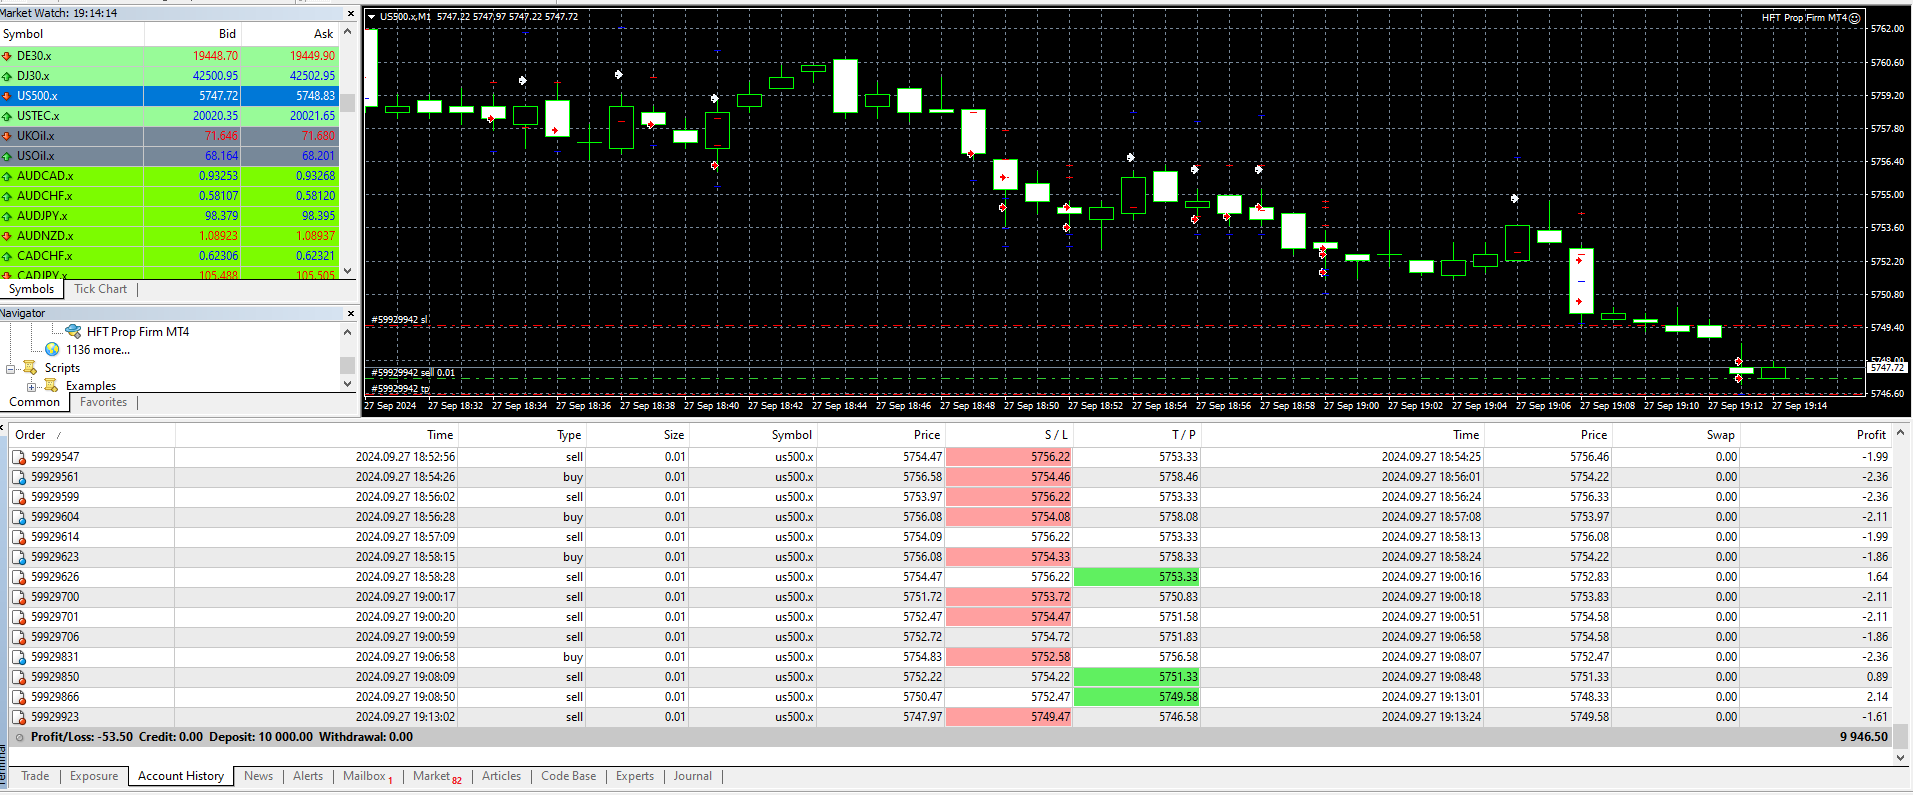Click the order icon for 59929547
Viewport: 1913px width, 795px height.
click(x=18, y=457)
